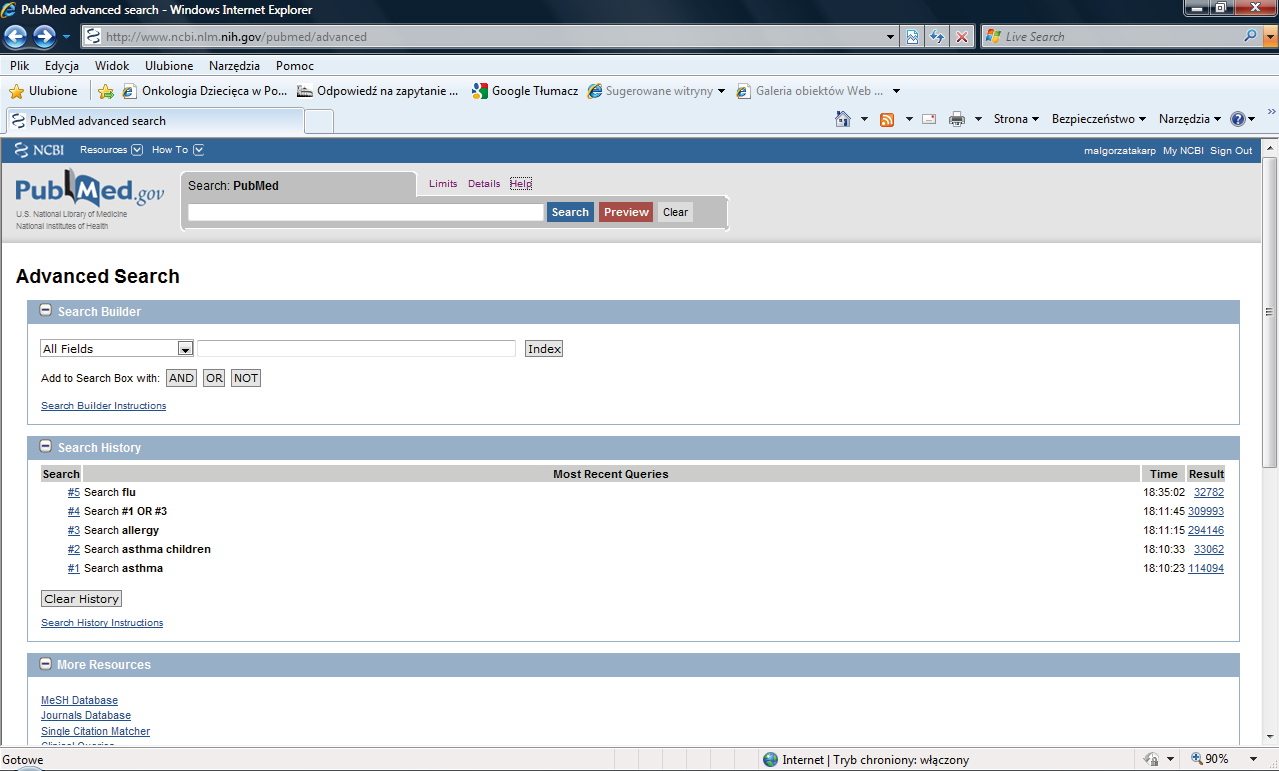1279x771 pixels.
Task: Click the AND operator button
Action: [181, 378]
